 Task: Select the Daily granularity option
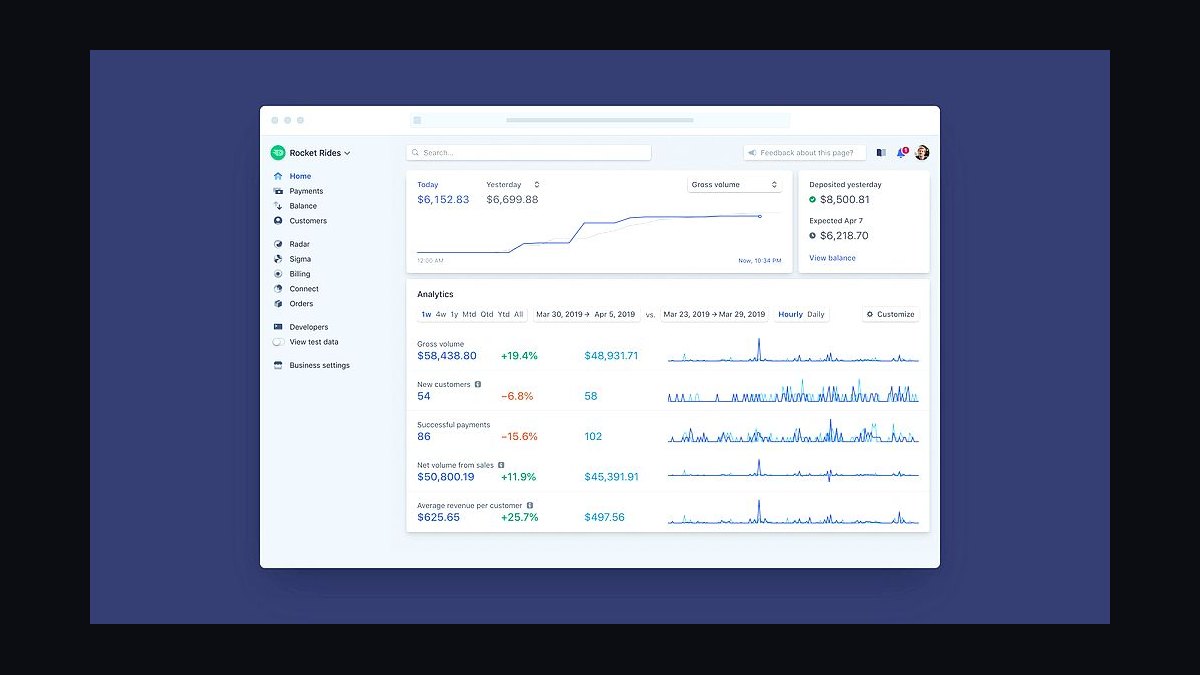[x=816, y=314]
